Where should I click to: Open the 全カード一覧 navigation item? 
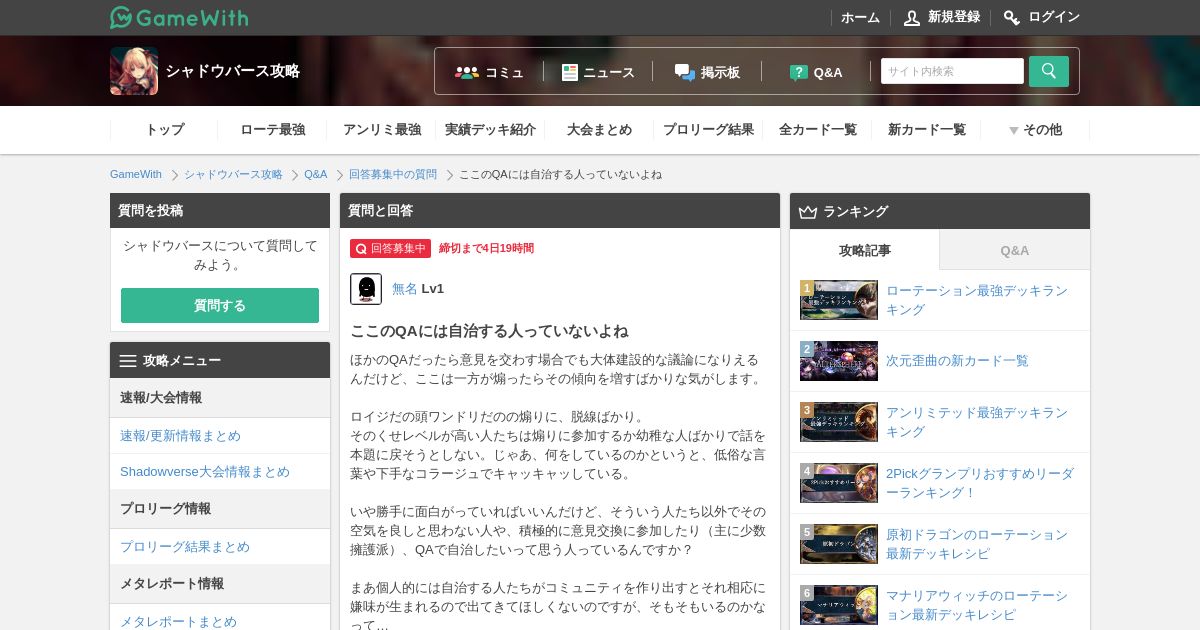click(x=817, y=130)
